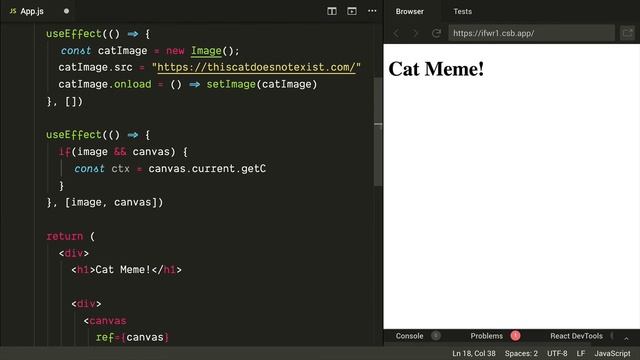Image resolution: width=640 pixels, height=360 pixels.
Task: Click the setImage(catImage) call
Action: pos(262,84)
